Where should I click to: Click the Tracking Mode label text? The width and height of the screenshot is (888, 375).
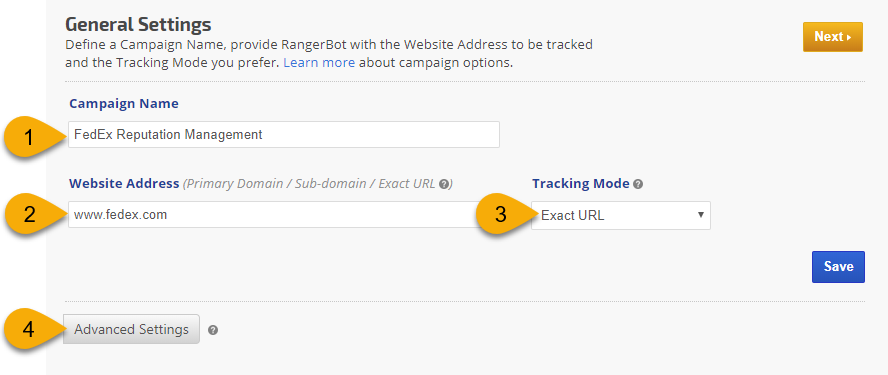[580, 184]
